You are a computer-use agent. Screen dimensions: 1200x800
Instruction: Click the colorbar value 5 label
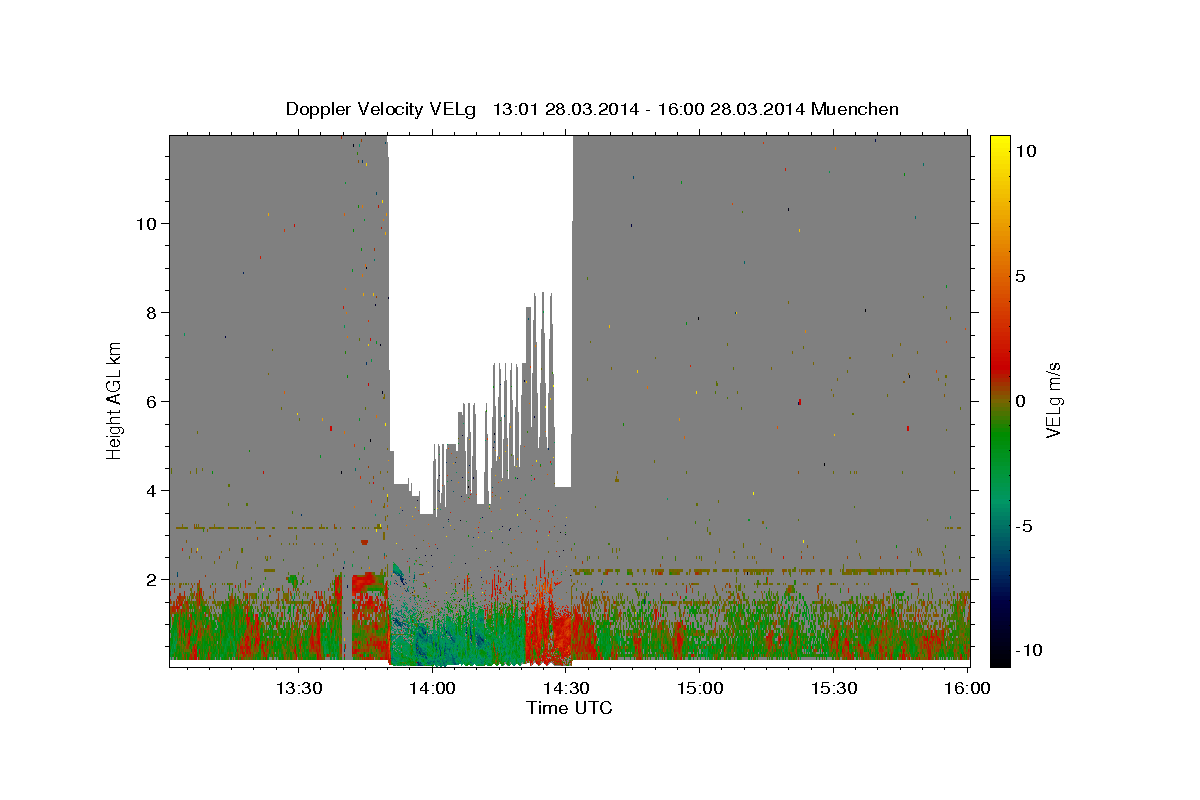[x=1020, y=276]
